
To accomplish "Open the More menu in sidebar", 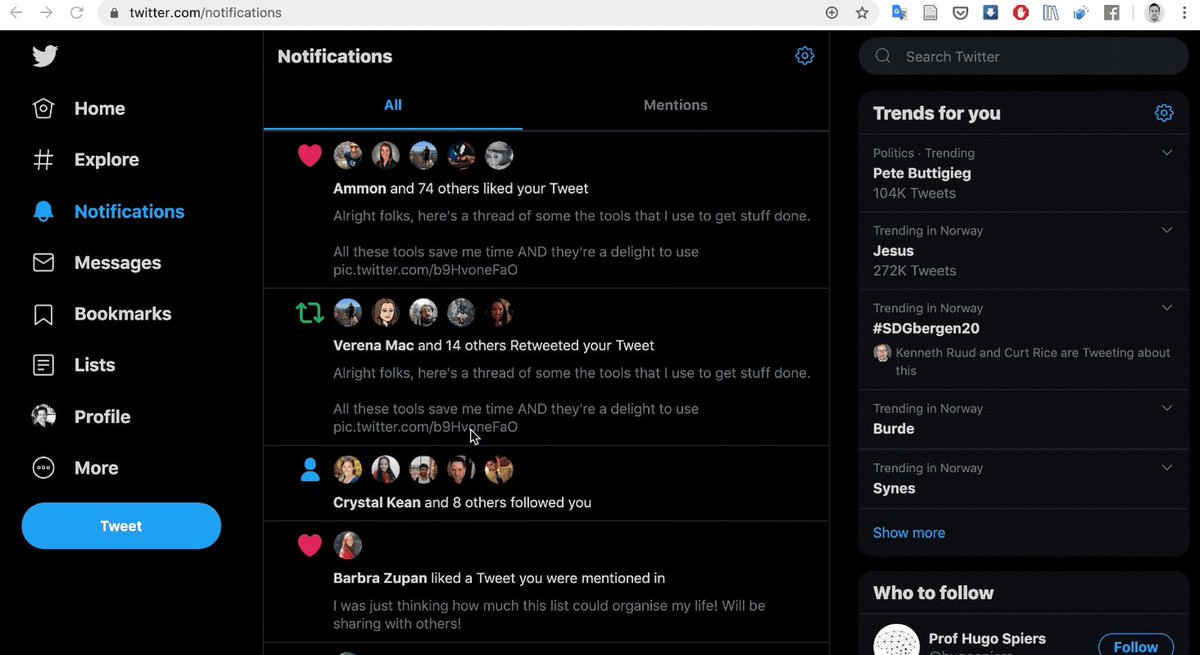I will pos(75,468).
